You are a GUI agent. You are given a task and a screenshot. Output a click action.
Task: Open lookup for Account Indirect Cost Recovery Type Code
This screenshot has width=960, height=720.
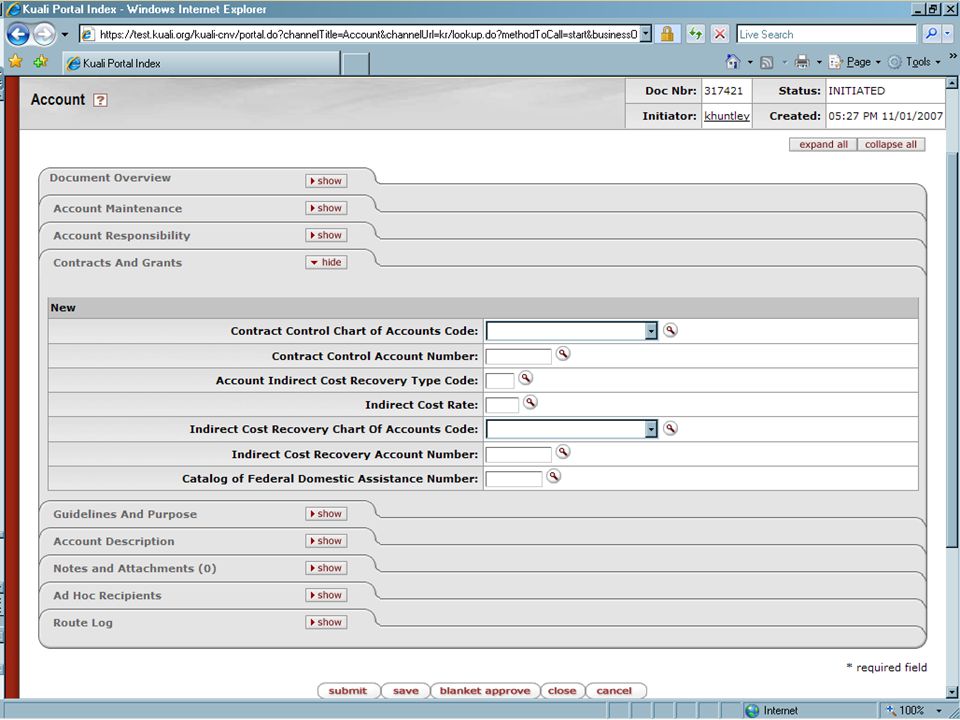pos(525,378)
